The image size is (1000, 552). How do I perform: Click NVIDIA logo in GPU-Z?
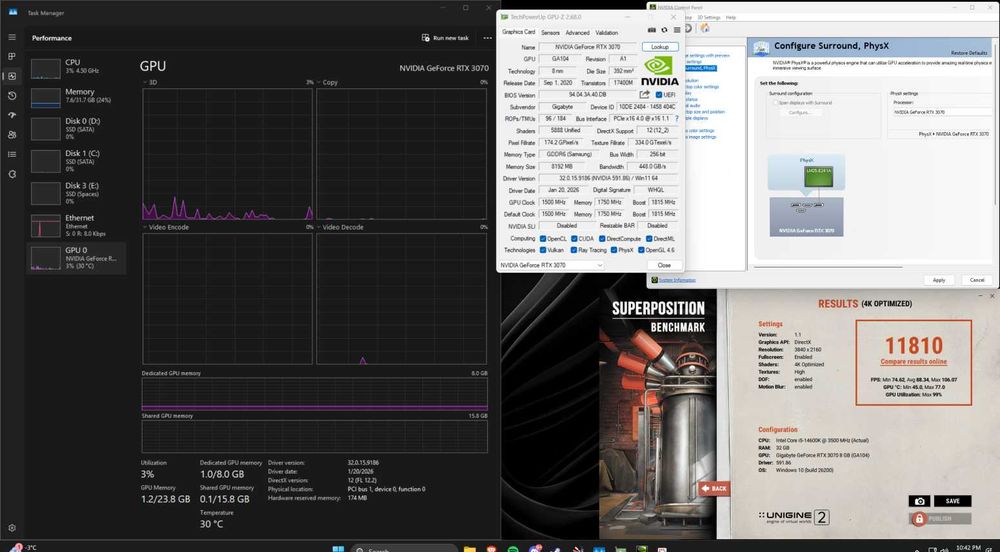tap(659, 71)
